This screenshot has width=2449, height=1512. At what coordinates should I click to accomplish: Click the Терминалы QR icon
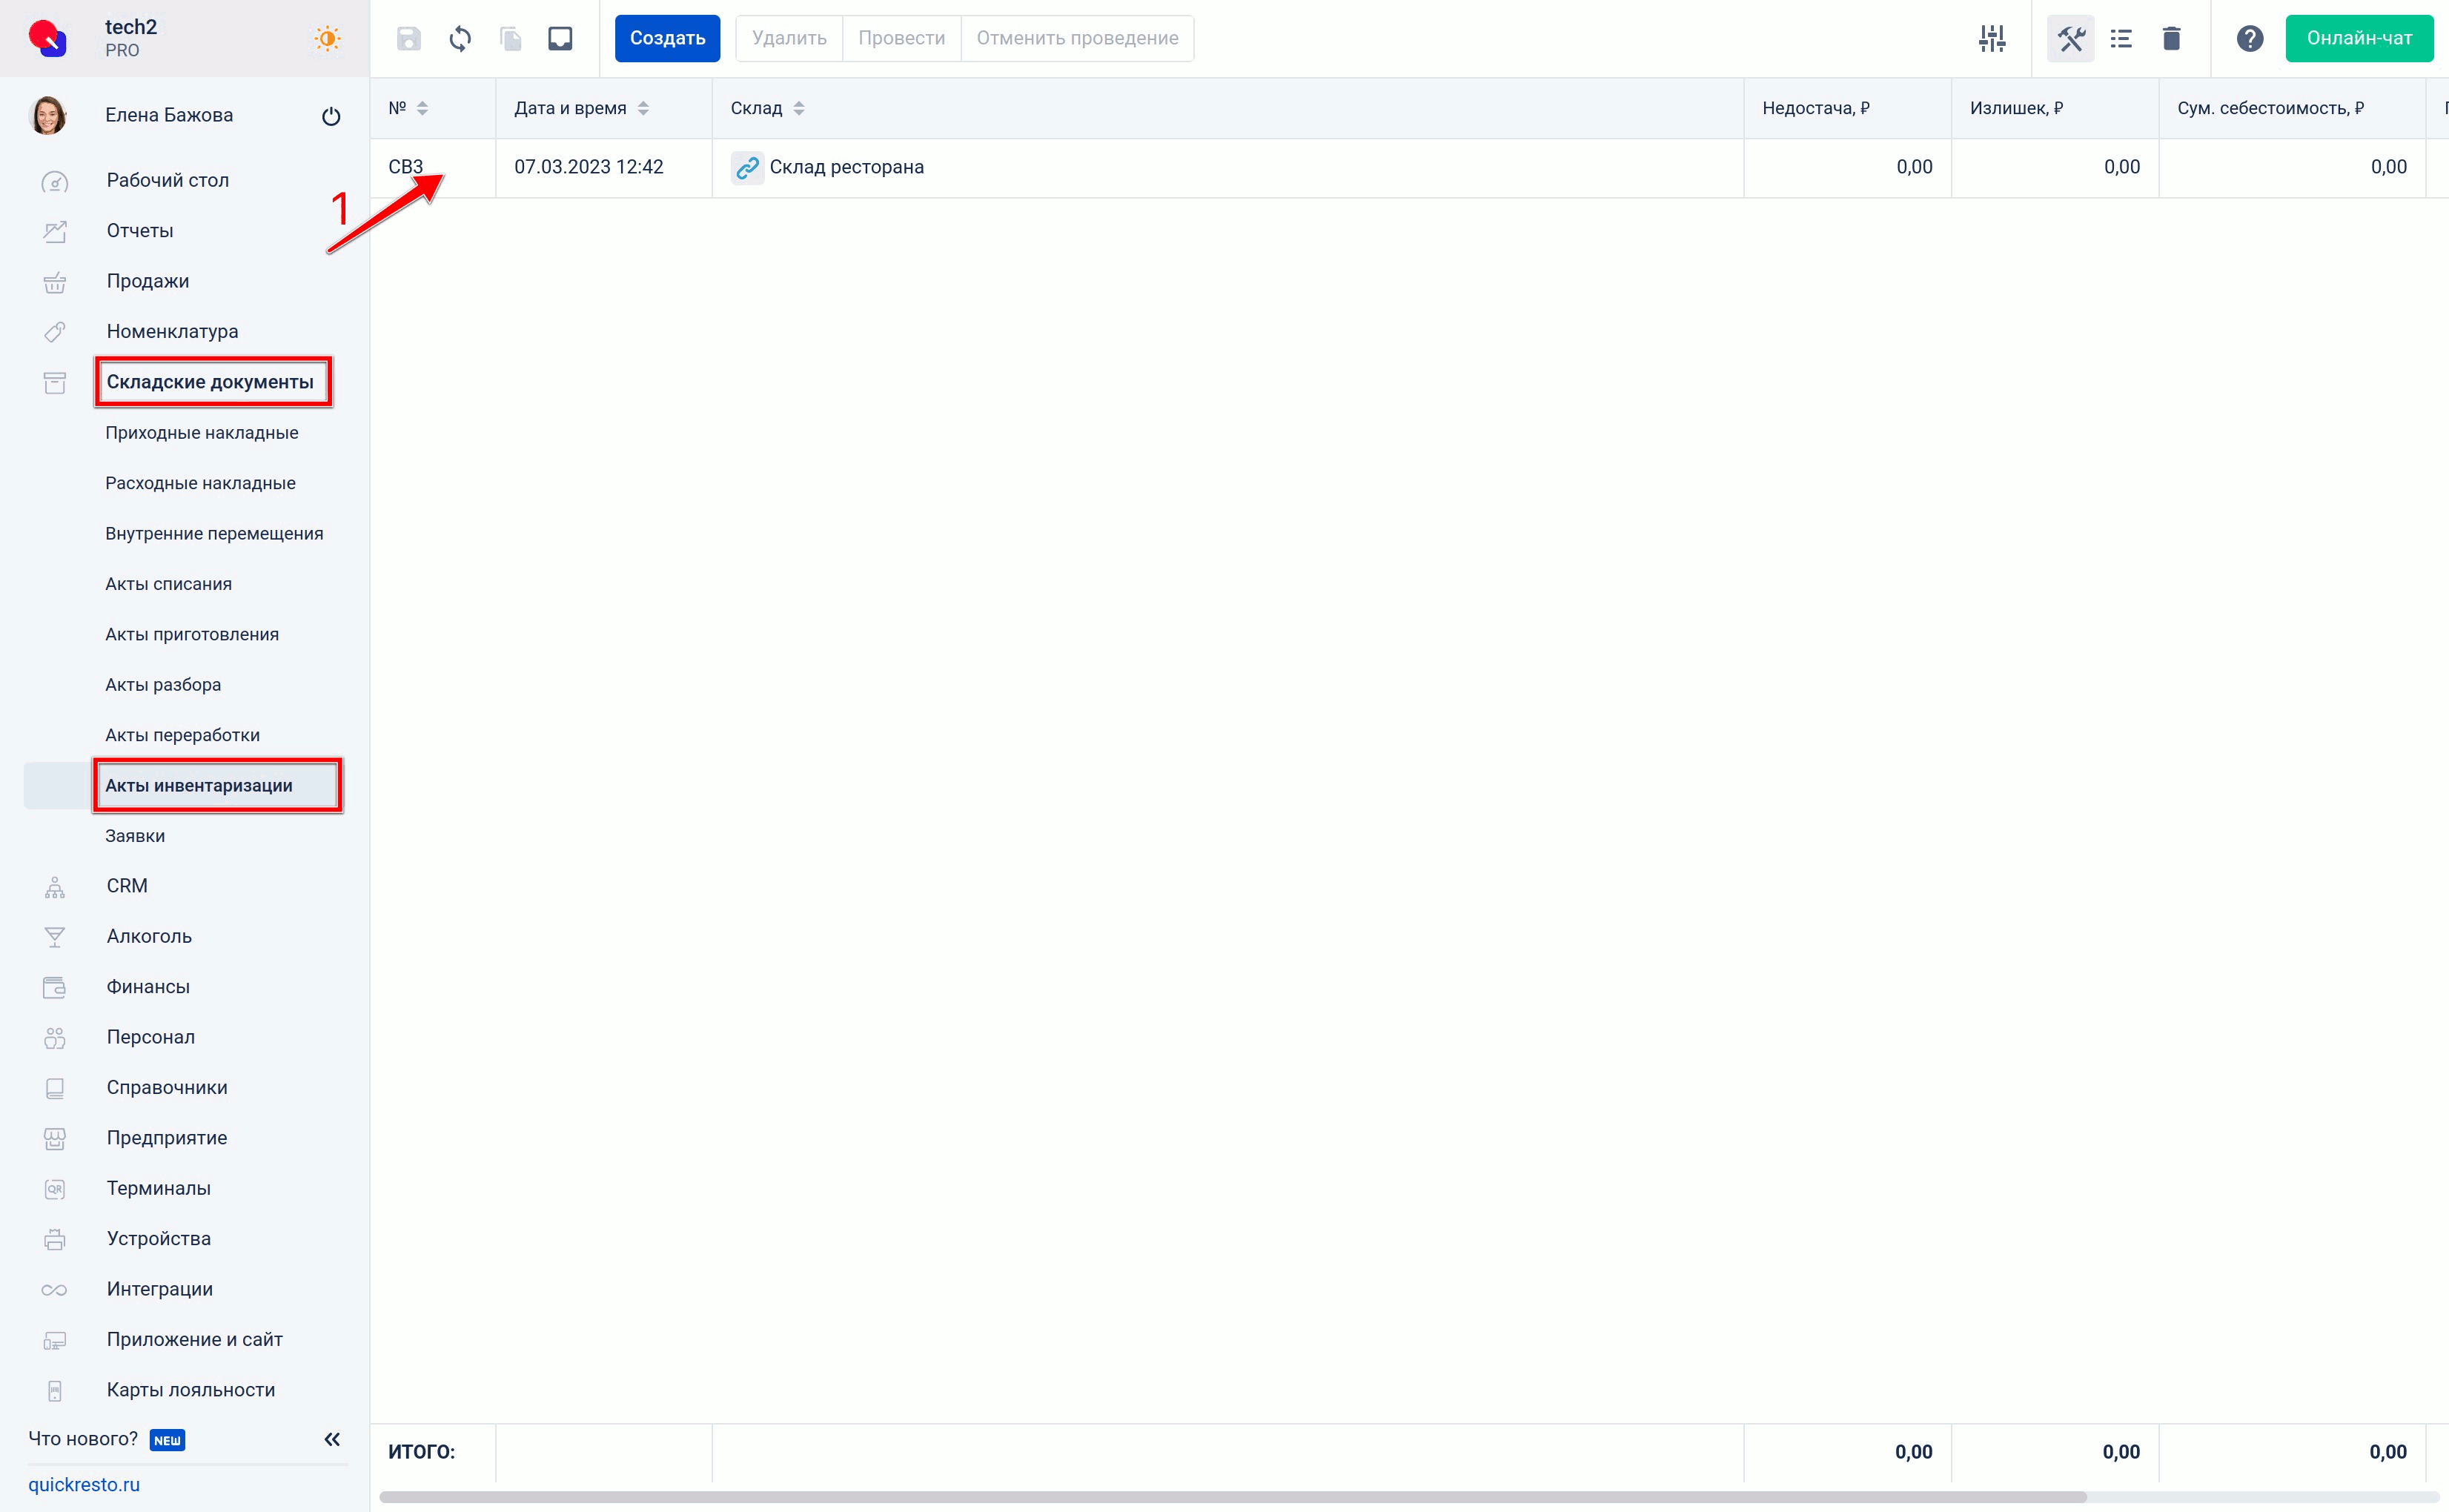click(55, 1189)
